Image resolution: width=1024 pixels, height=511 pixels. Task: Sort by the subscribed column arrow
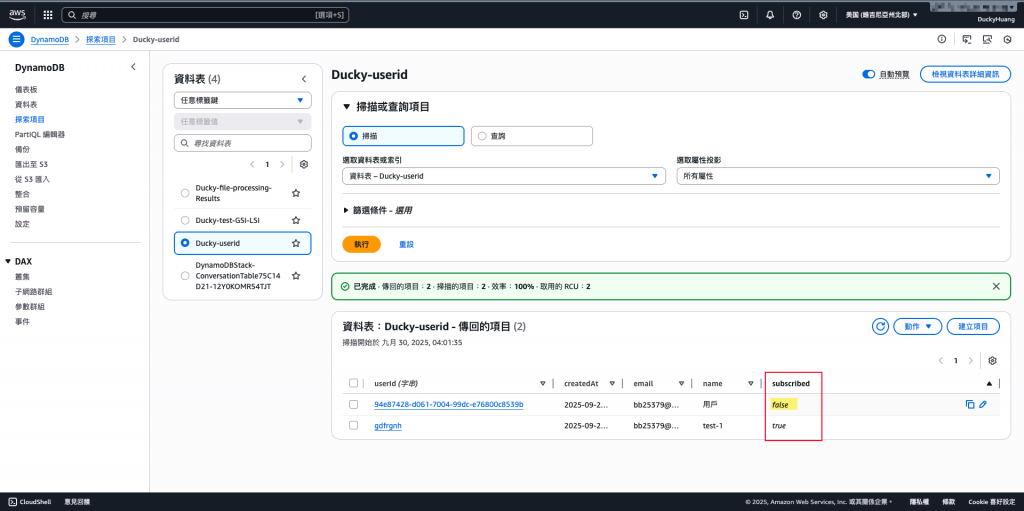[x=989, y=384]
